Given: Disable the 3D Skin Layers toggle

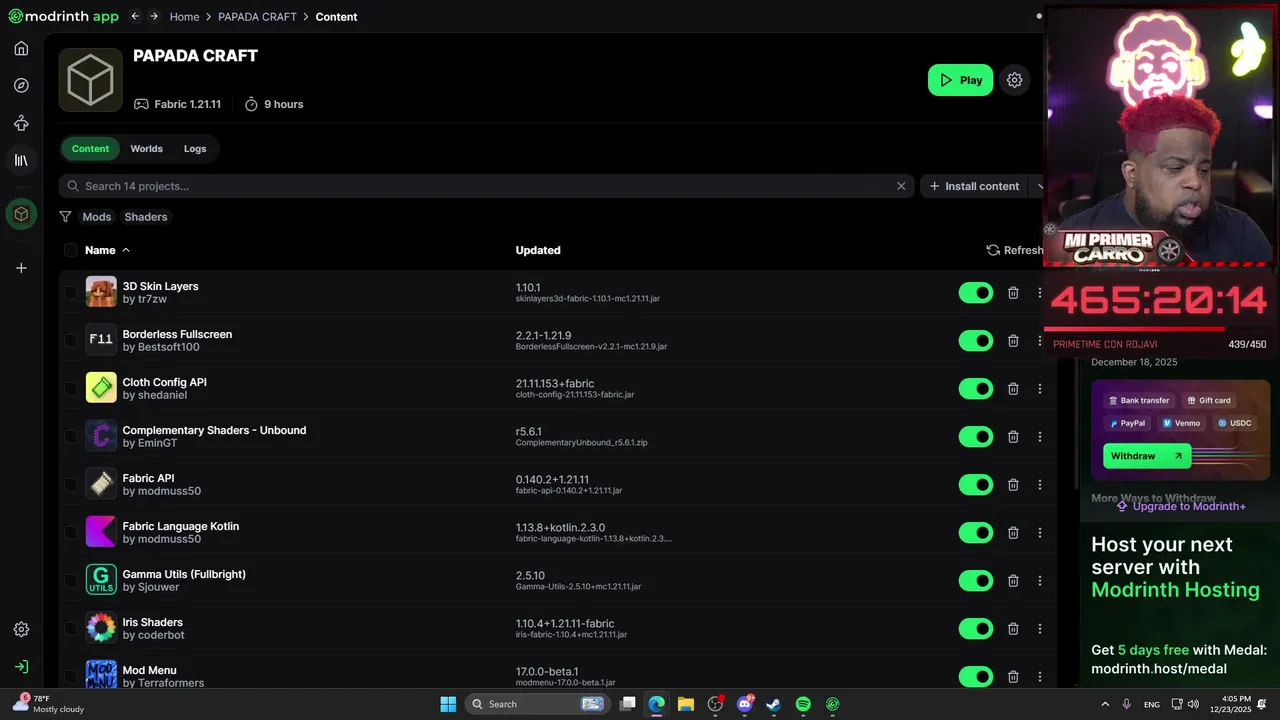Looking at the screenshot, I should [976, 293].
